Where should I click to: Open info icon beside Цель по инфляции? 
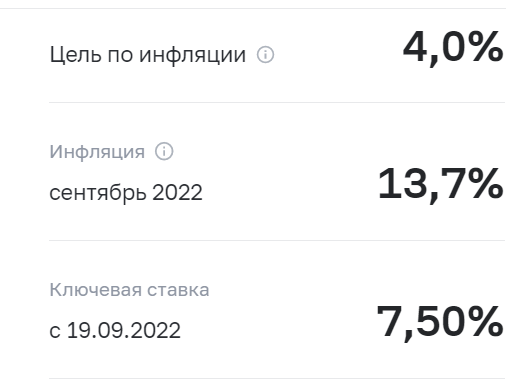tap(265, 55)
